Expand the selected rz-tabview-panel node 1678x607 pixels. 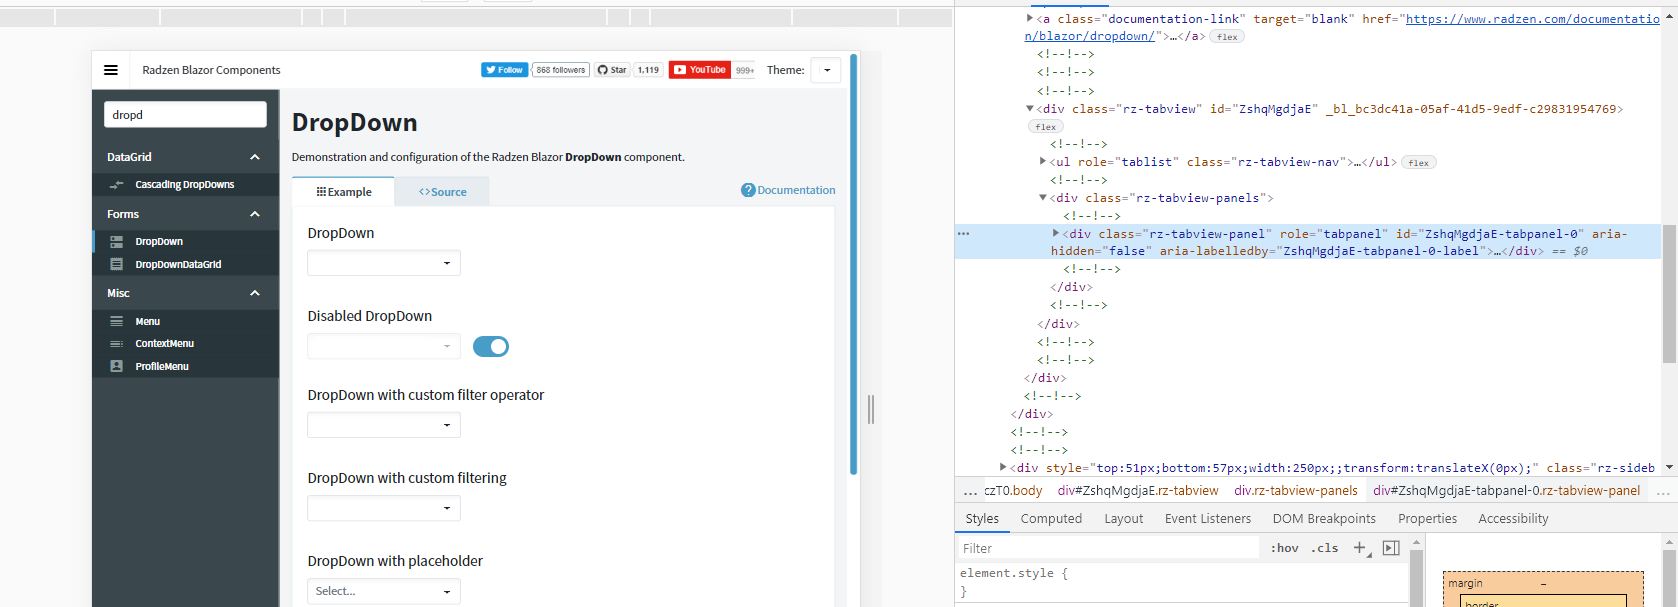click(x=1055, y=234)
